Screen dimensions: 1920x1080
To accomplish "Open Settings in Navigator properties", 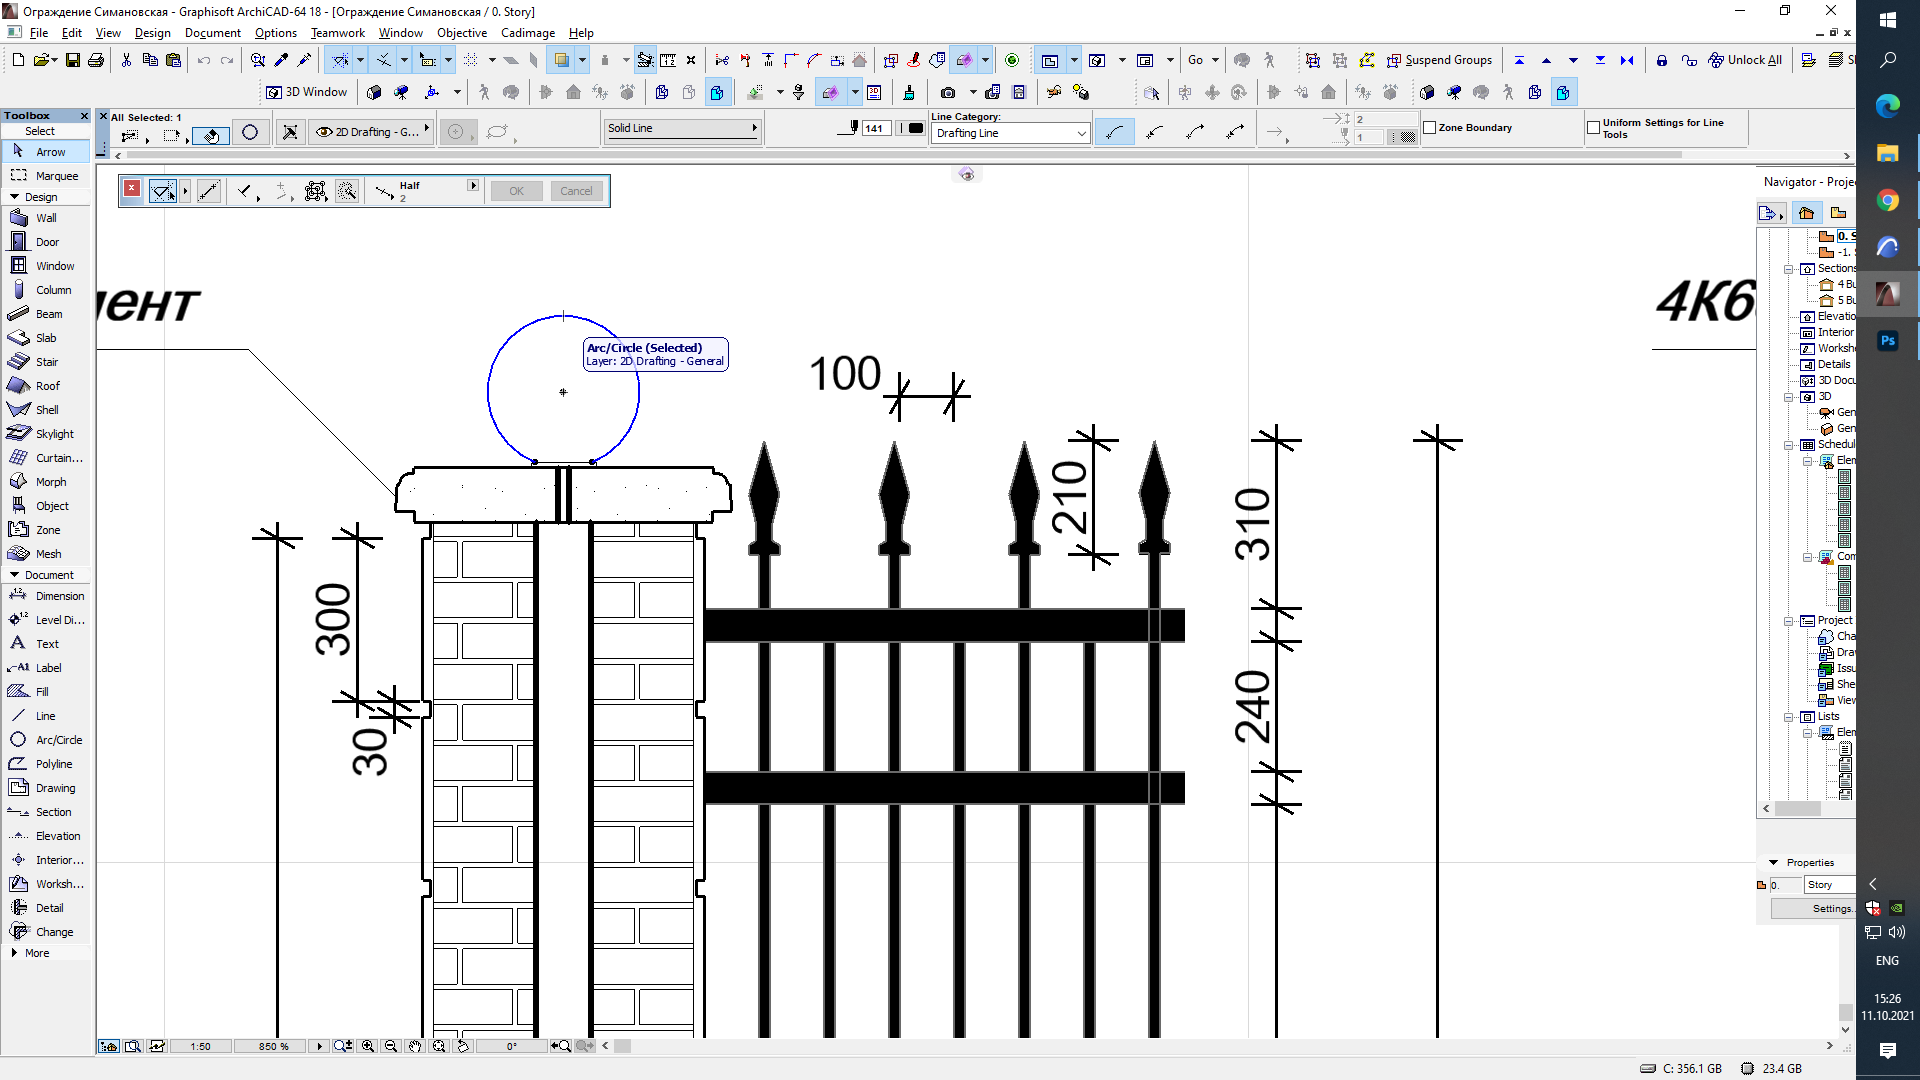I will tap(1813, 908).
